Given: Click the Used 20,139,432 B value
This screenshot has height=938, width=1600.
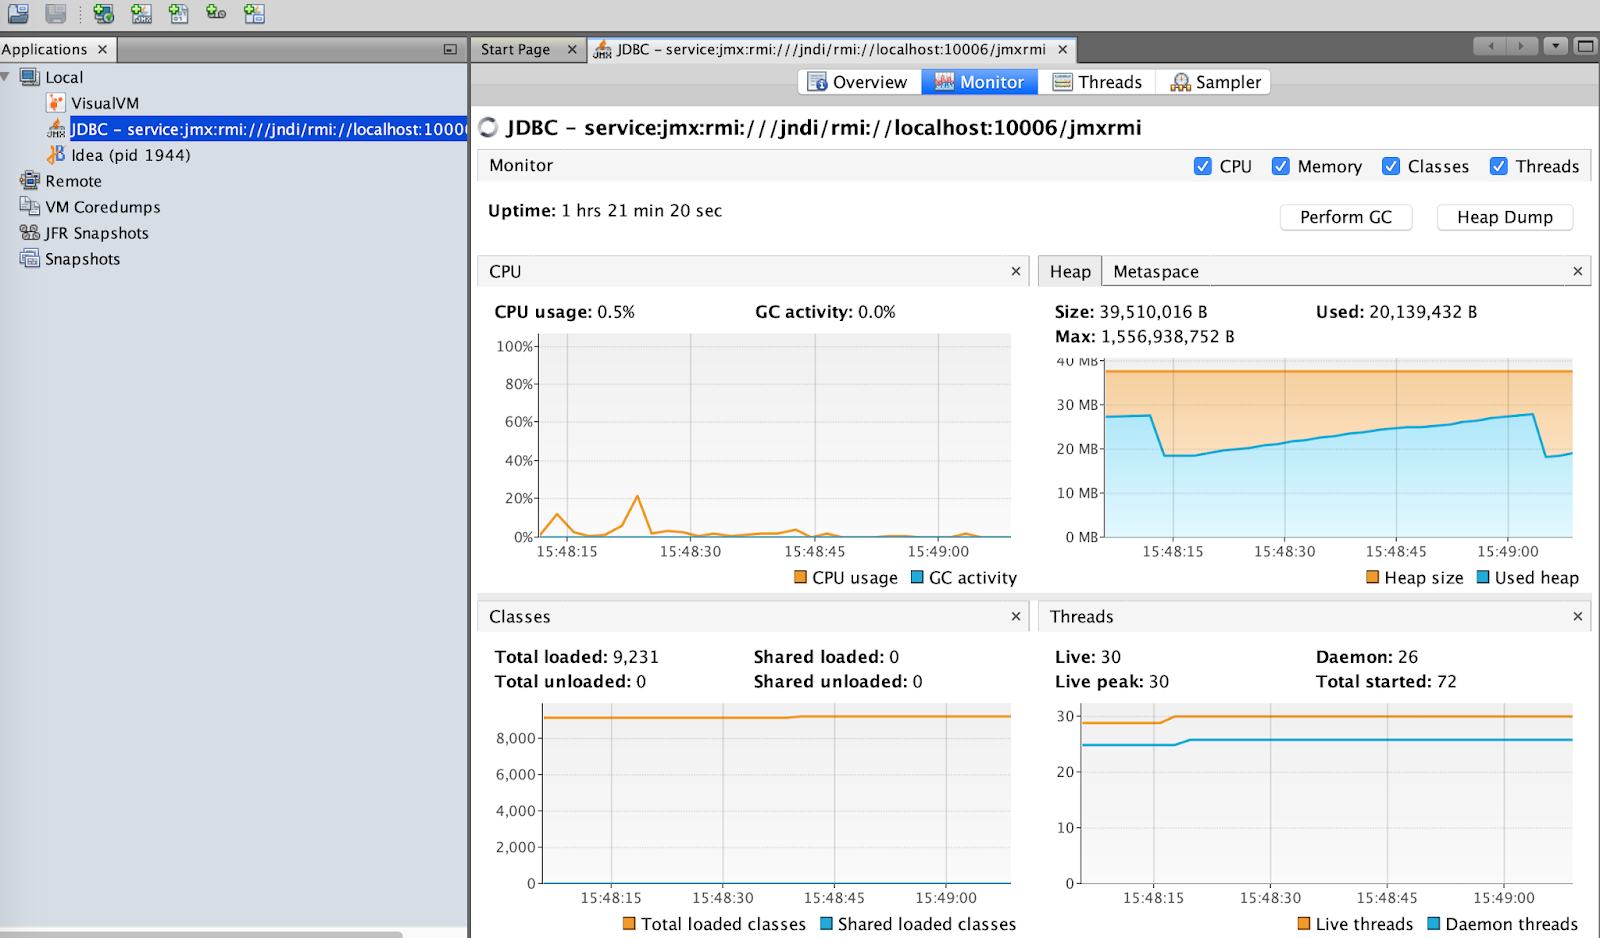Looking at the screenshot, I should tap(1423, 312).
